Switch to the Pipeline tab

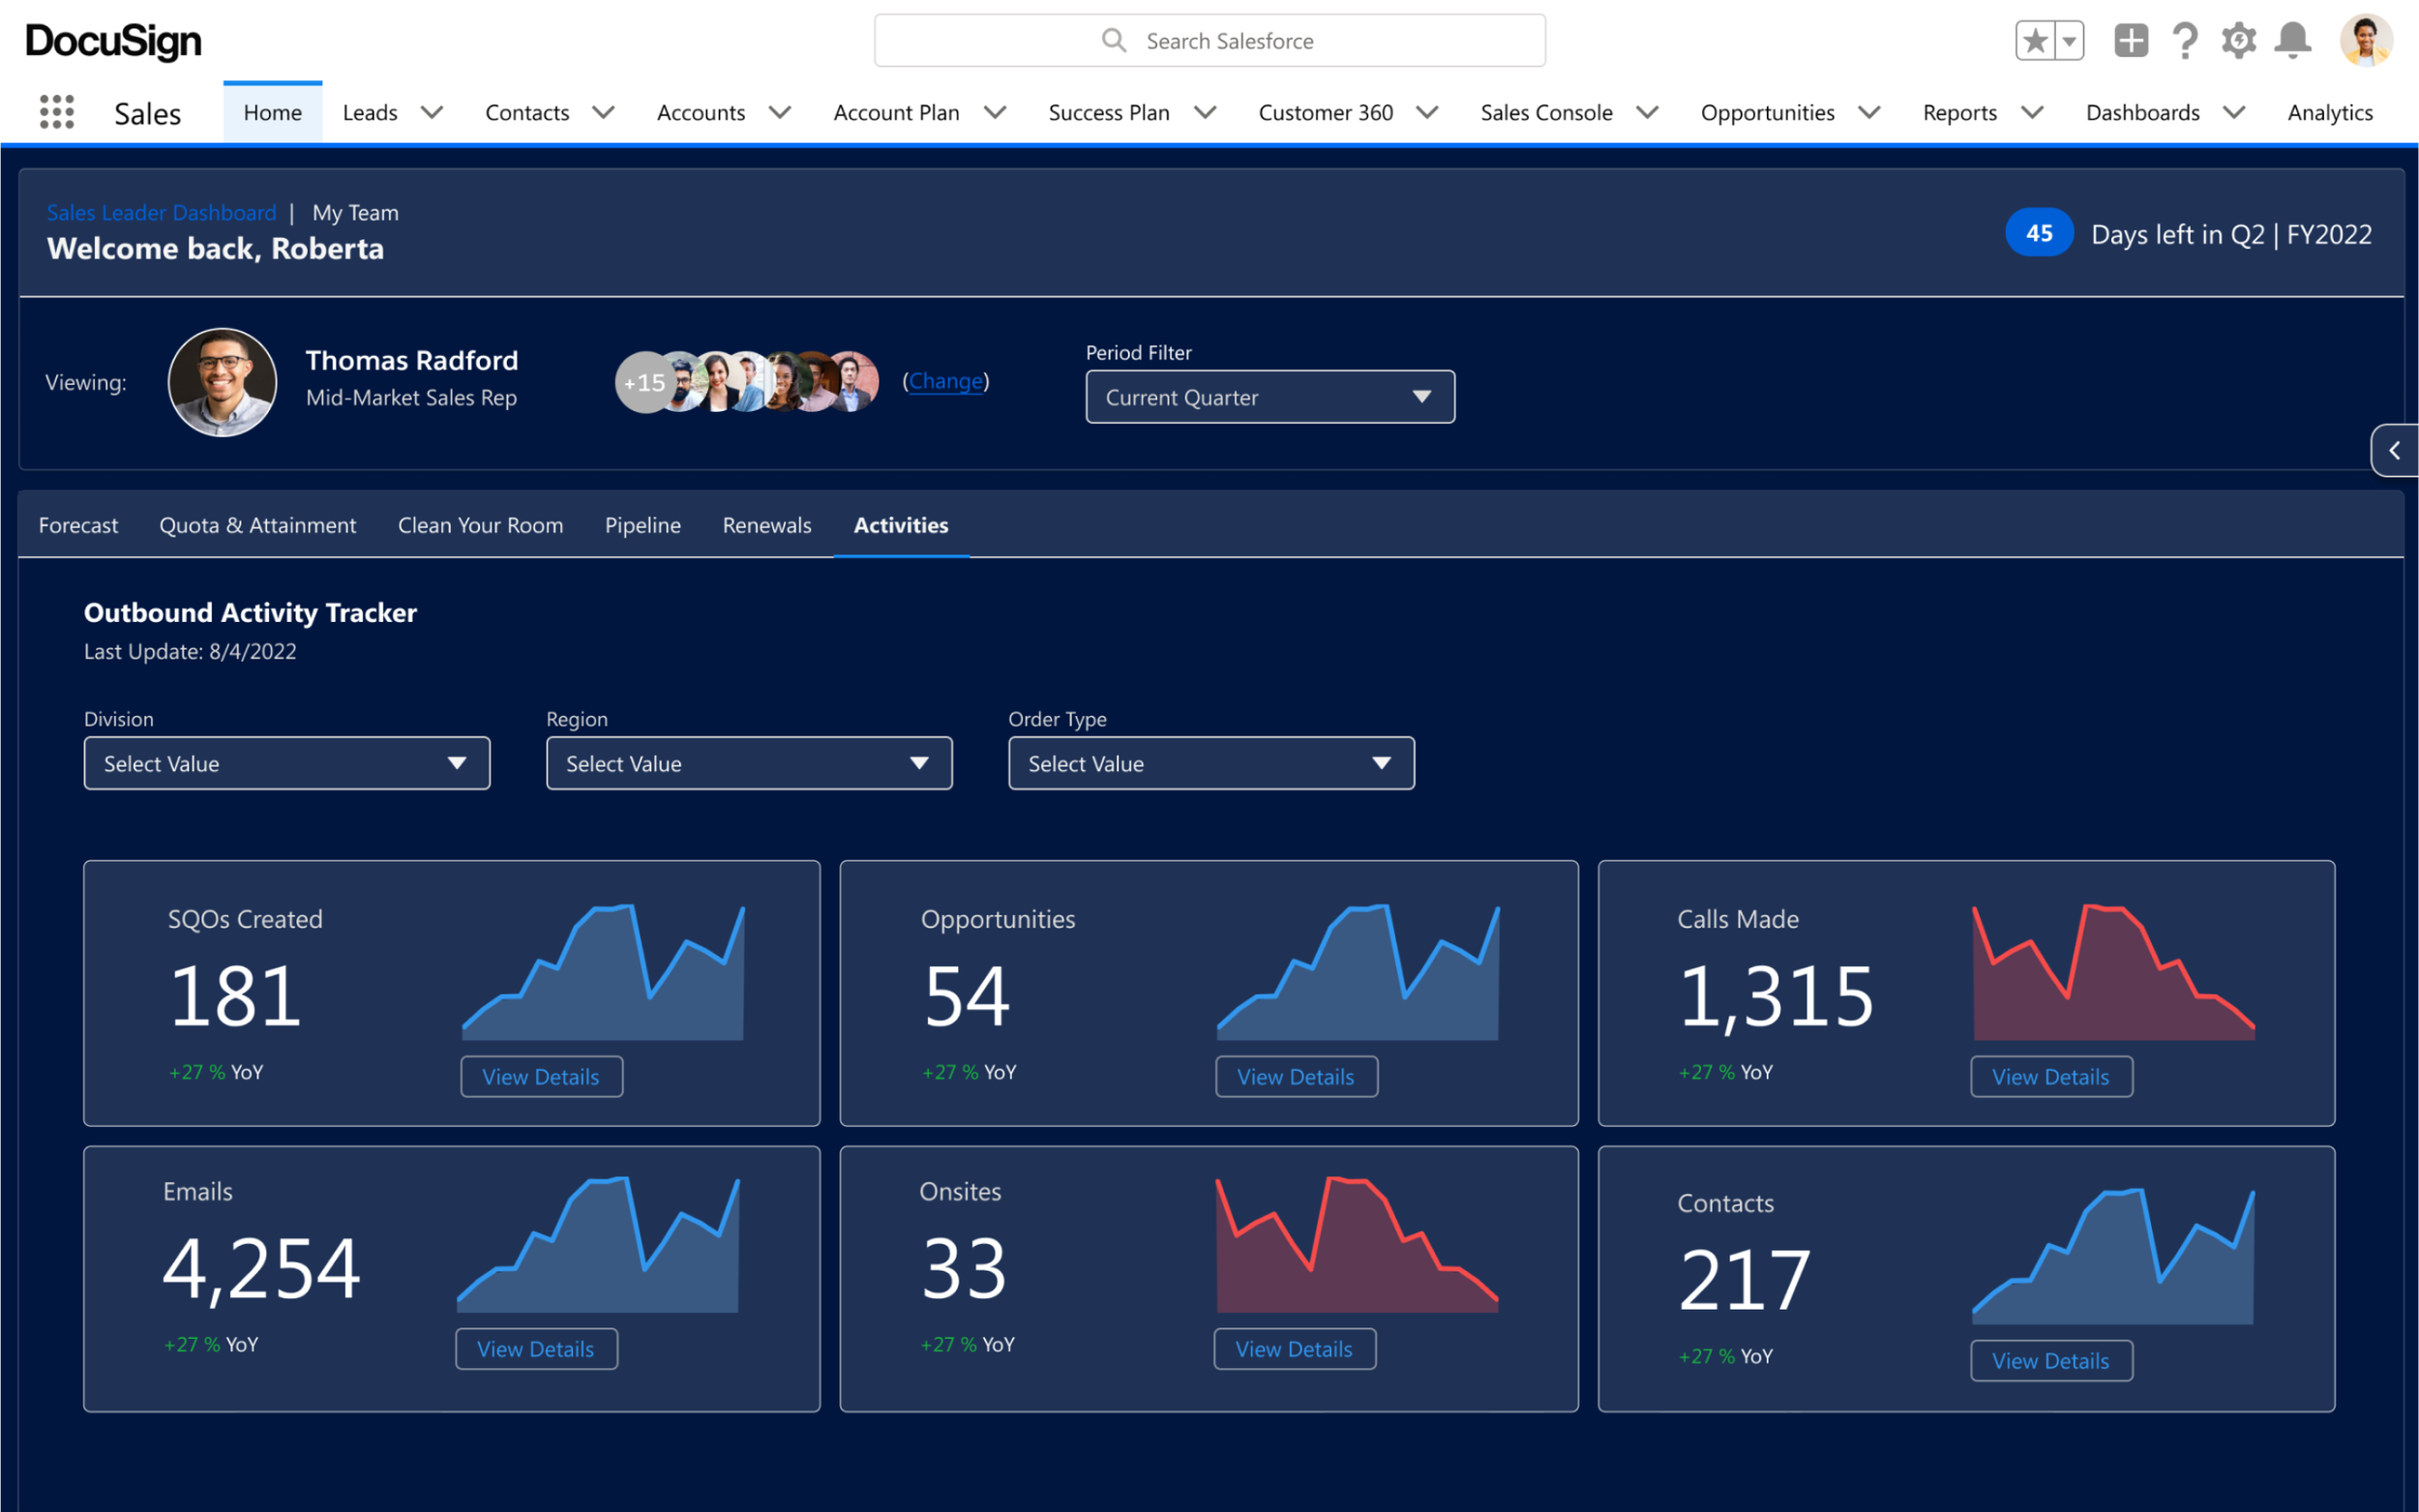642,525
